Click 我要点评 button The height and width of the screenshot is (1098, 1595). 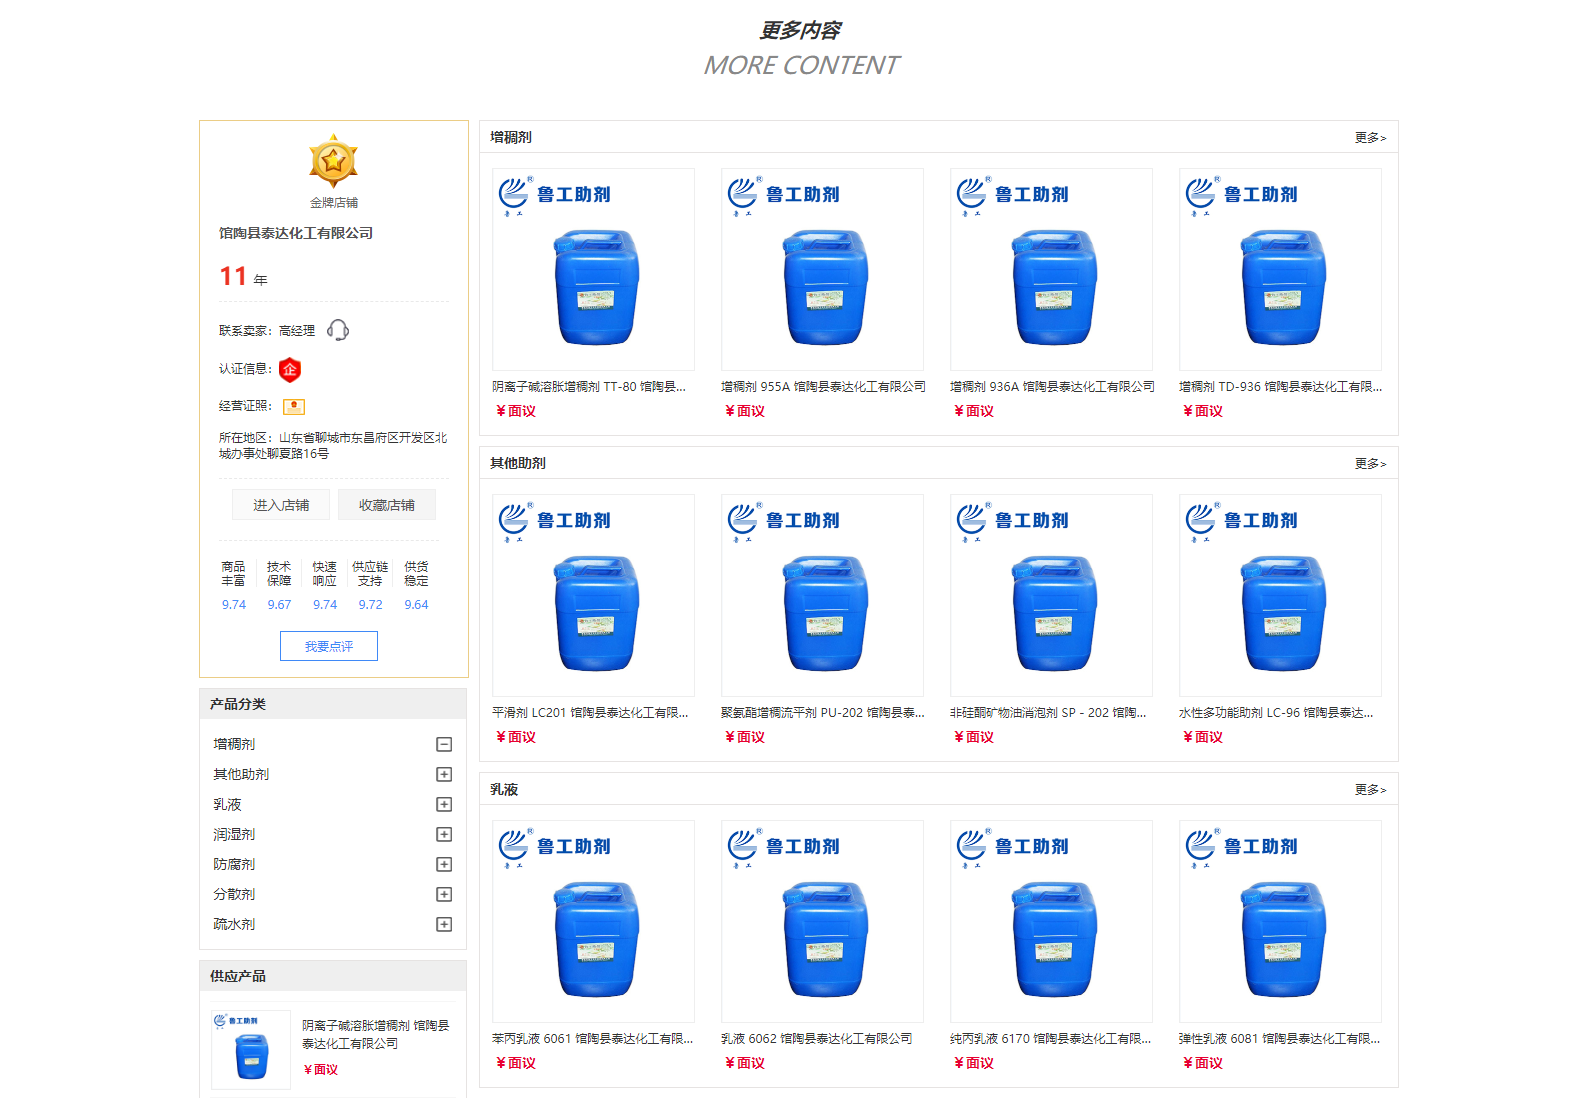[x=329, y=646]
